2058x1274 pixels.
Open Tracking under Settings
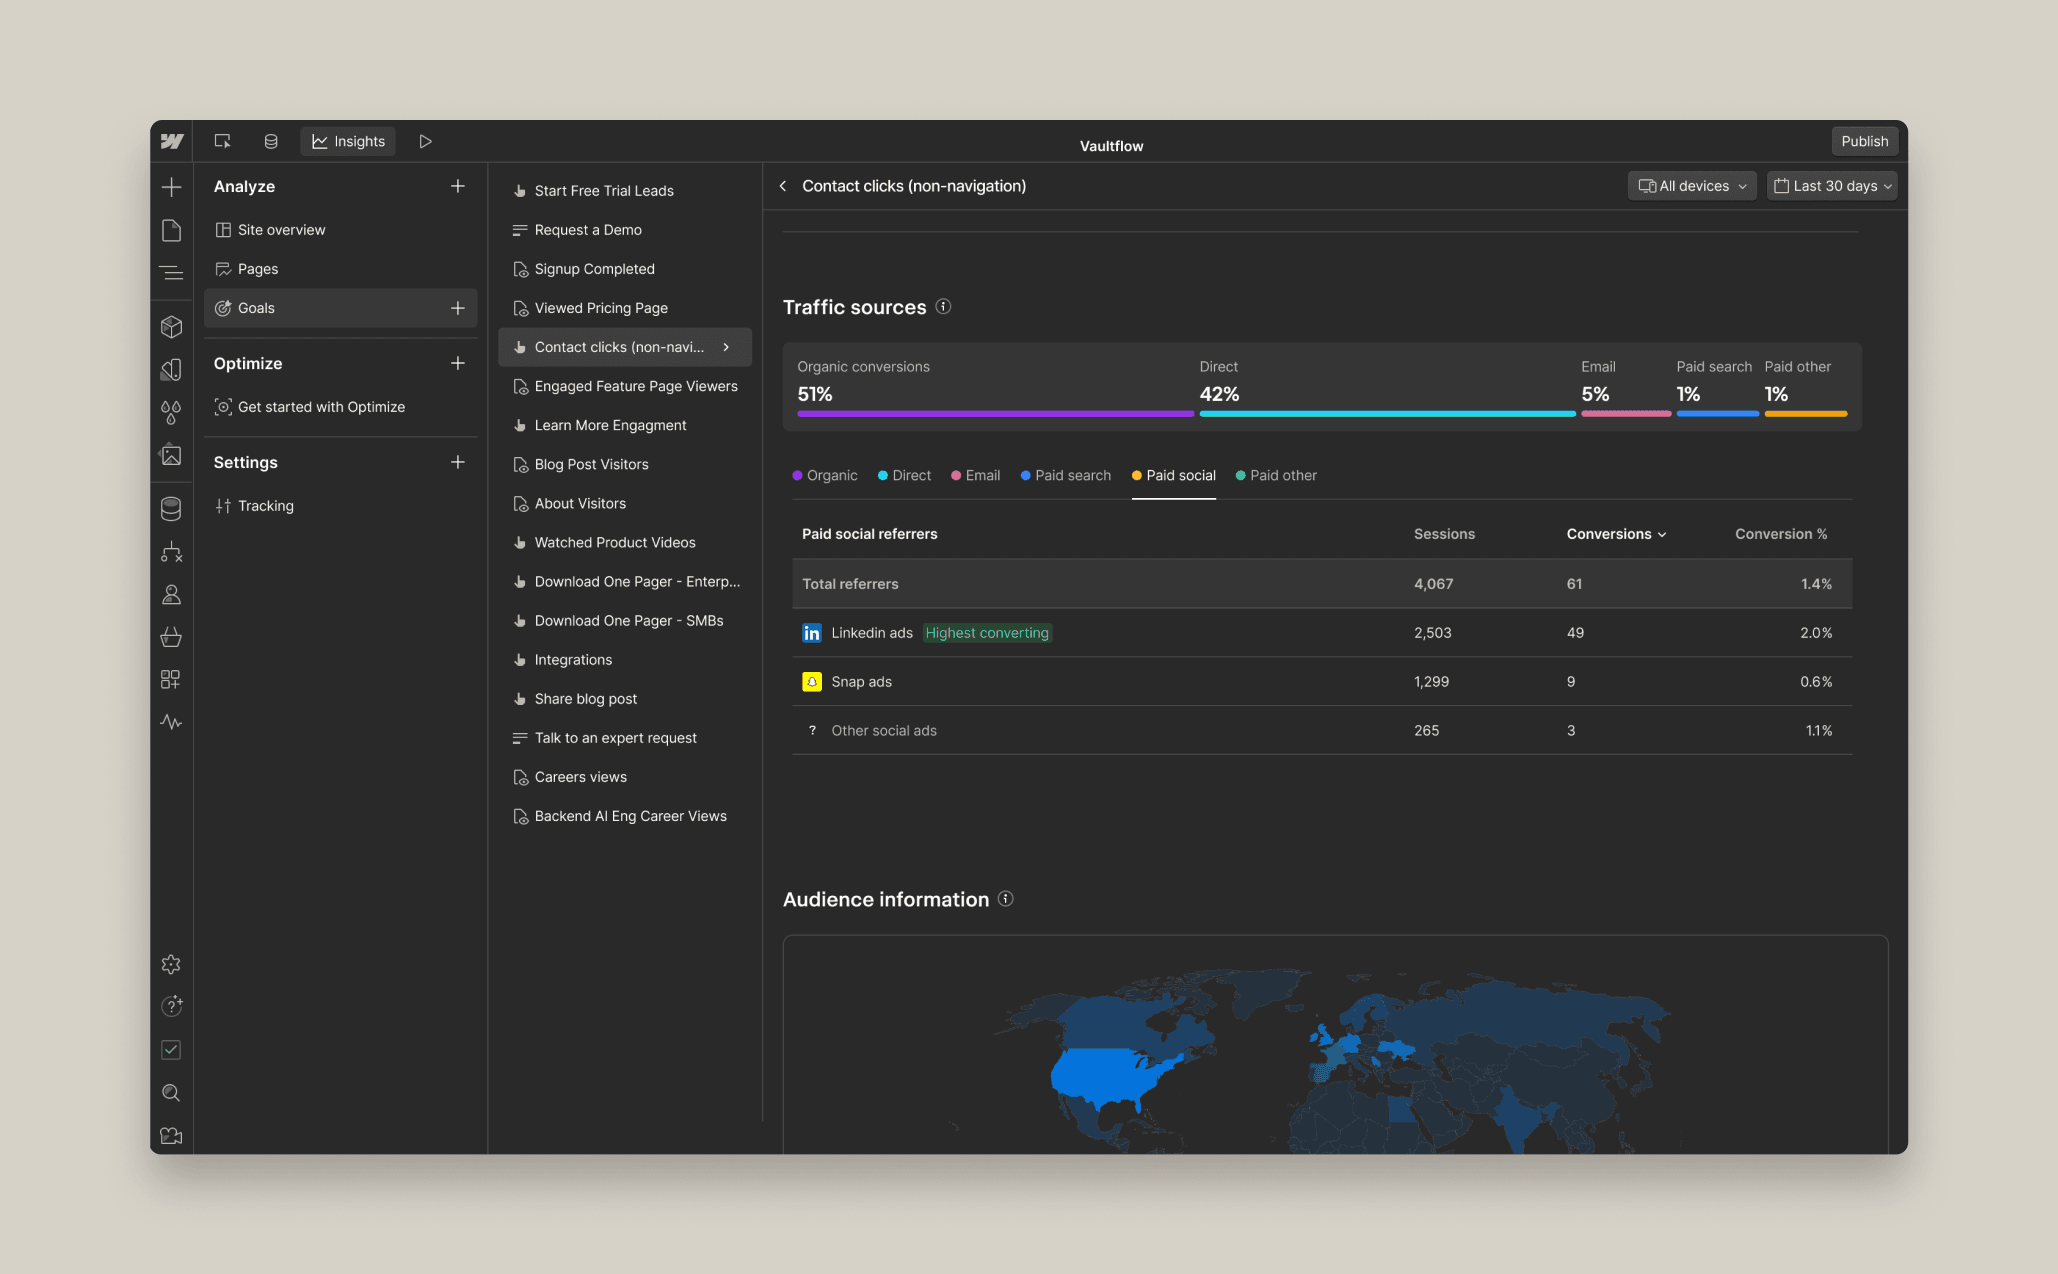[340, 506]
